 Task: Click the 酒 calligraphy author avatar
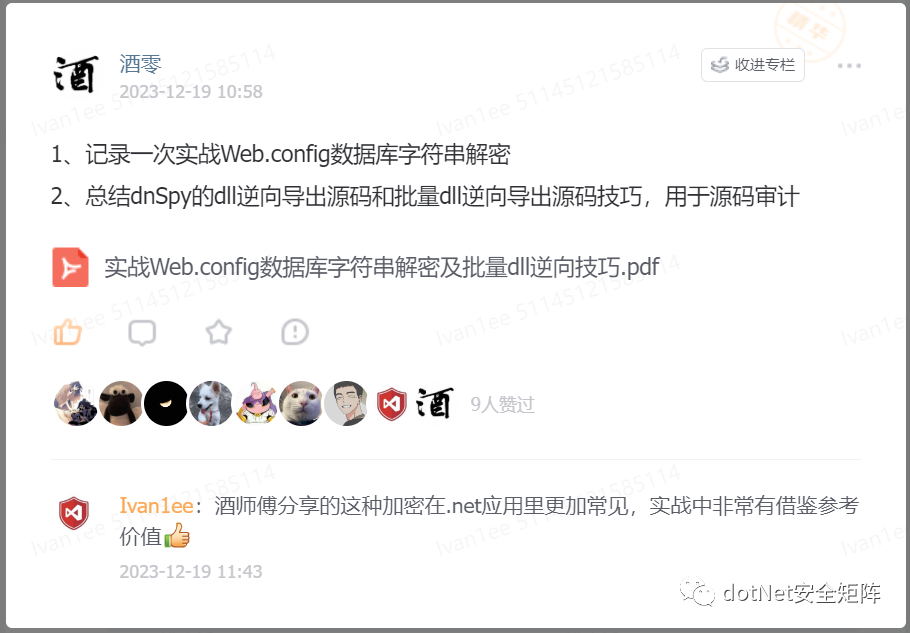(x=75, y=74)
